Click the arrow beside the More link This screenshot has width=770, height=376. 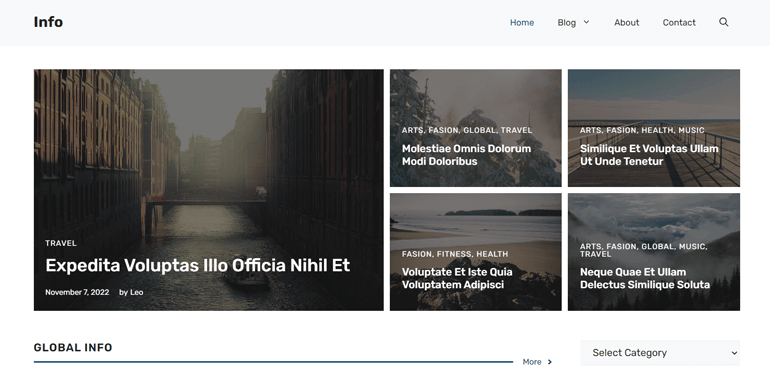550,362
